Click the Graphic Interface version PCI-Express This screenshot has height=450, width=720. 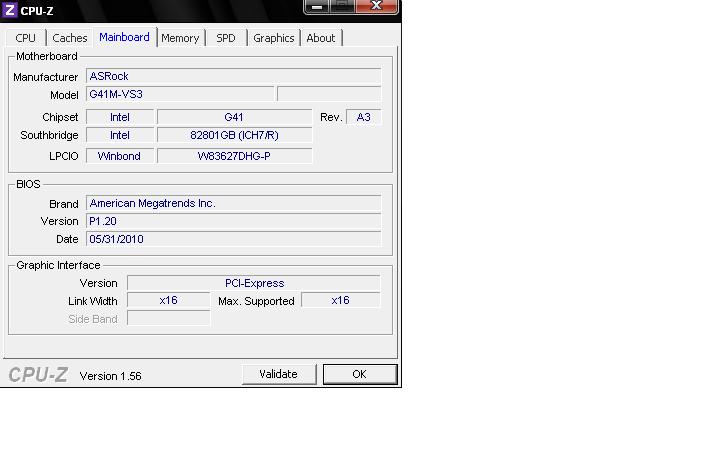click(x=253, y=283)
